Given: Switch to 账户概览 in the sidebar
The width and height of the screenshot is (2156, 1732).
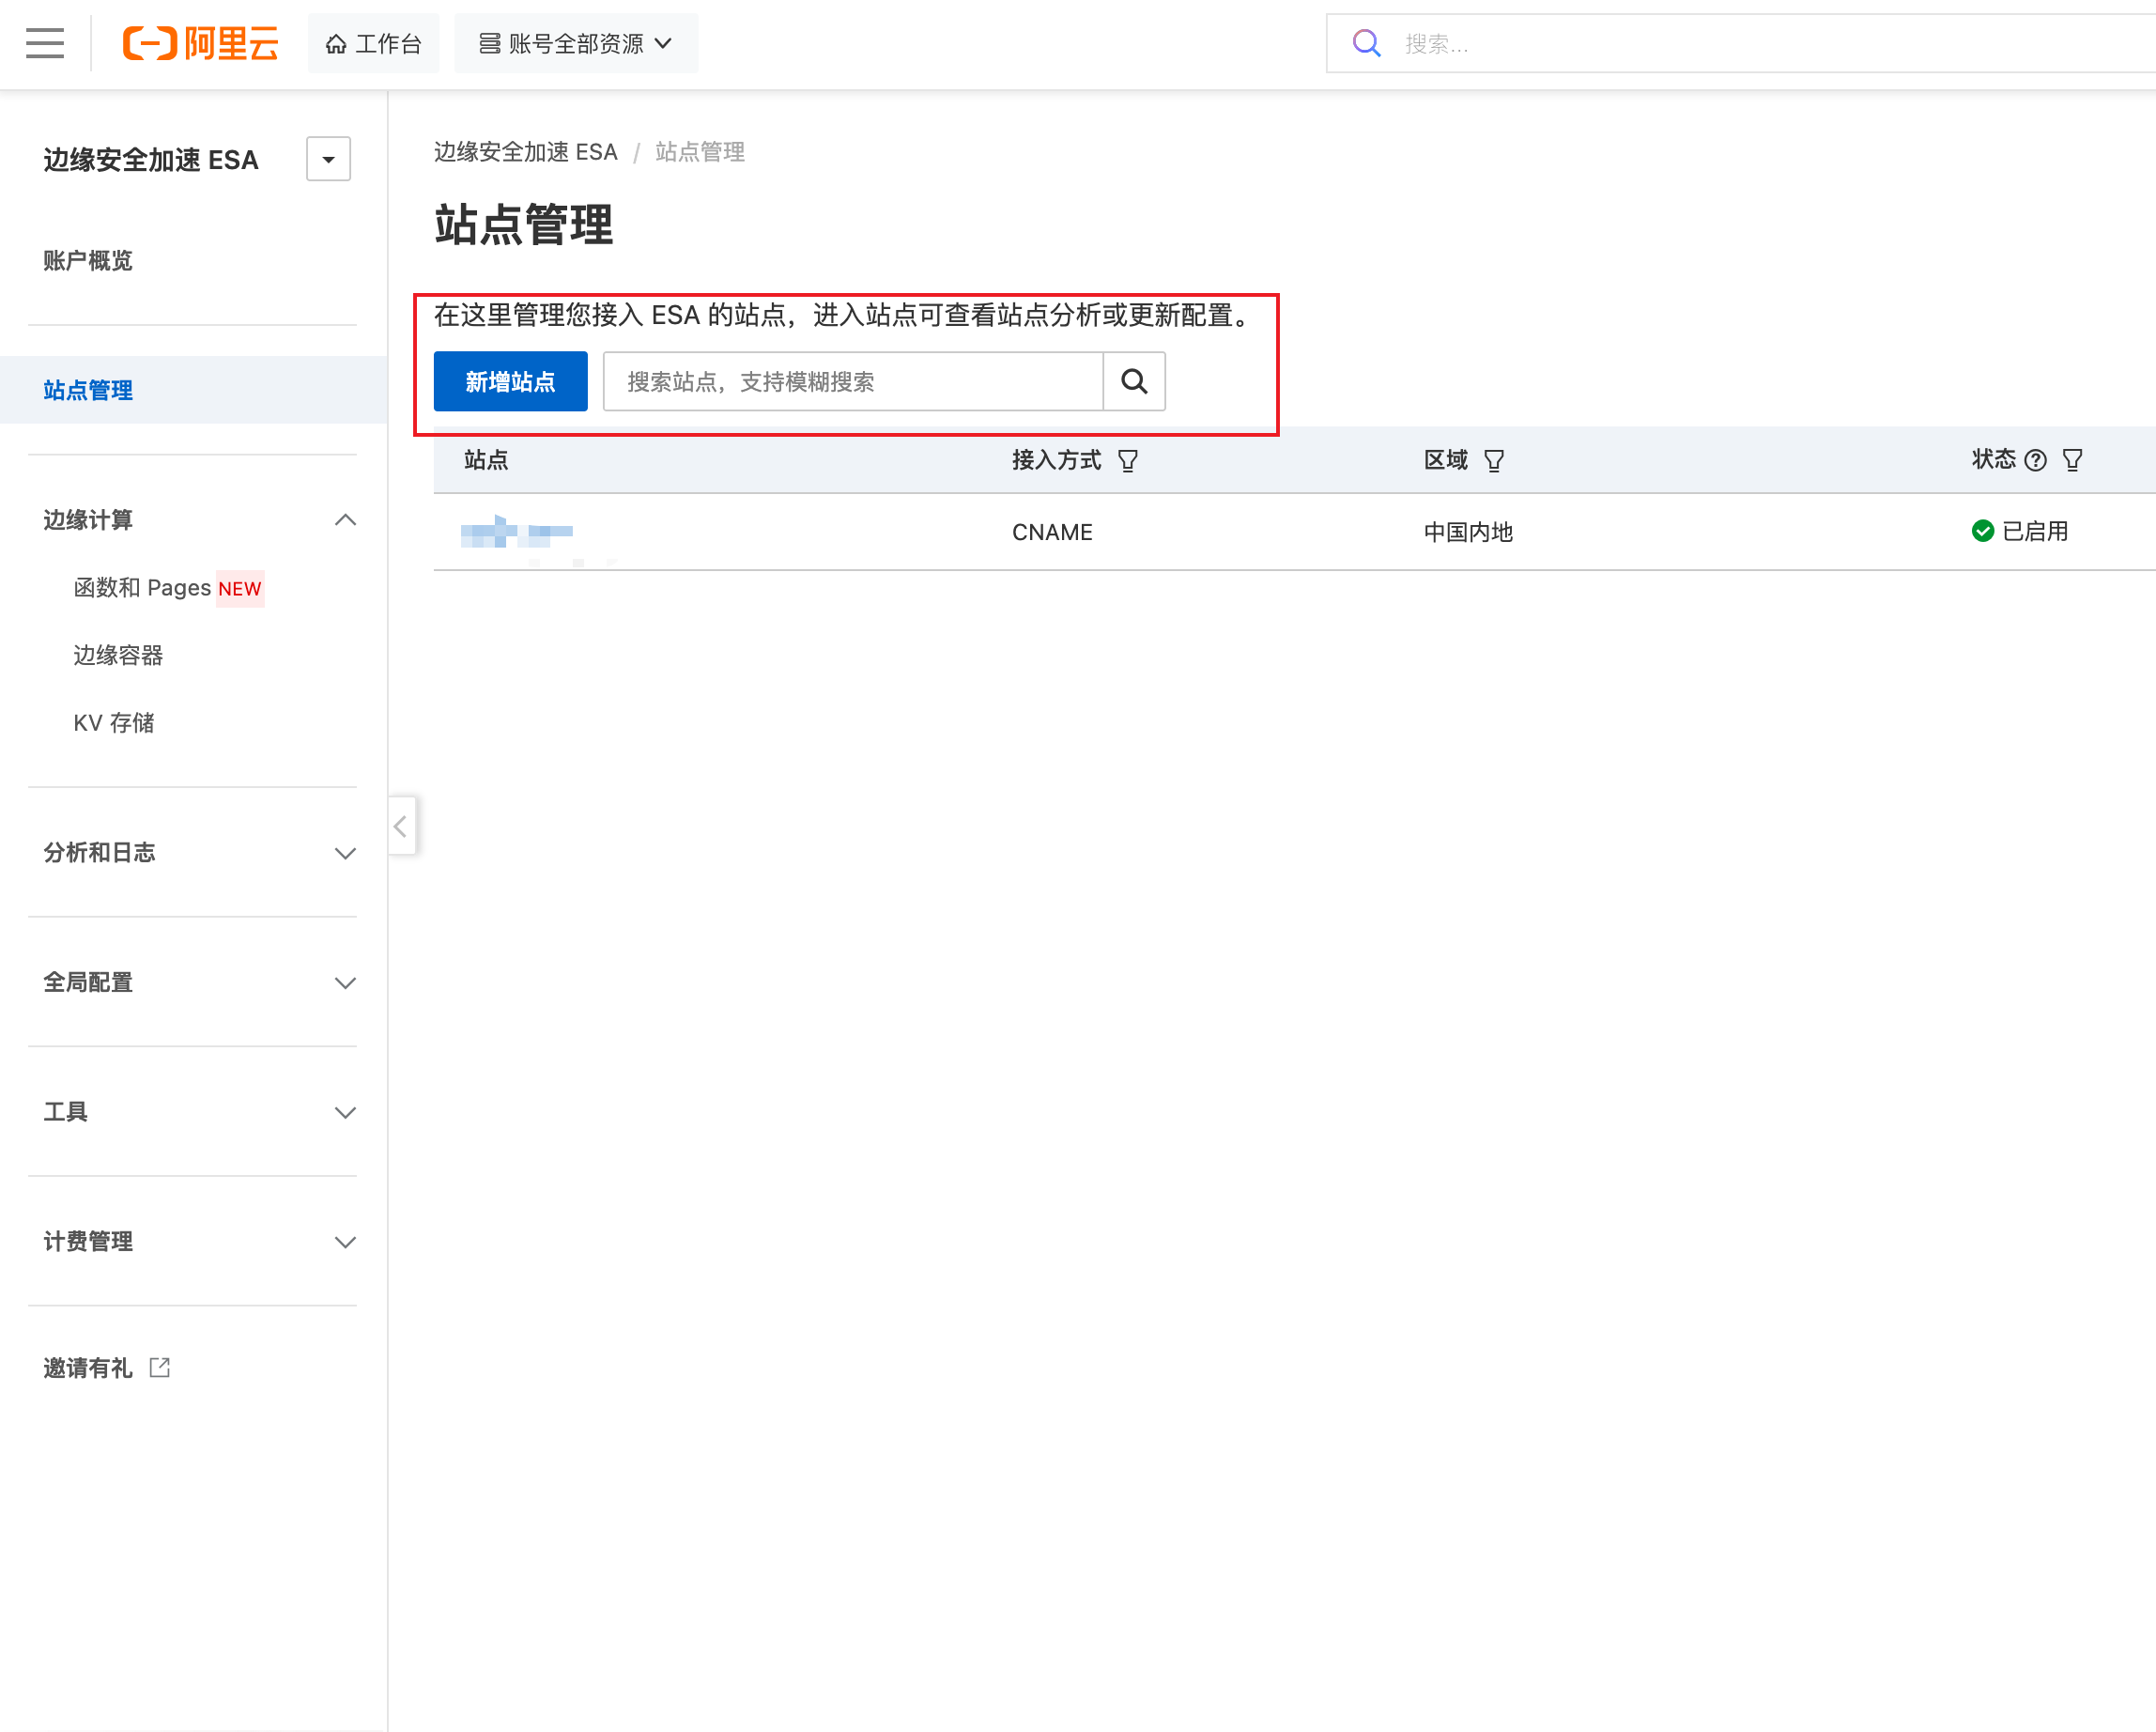Looking at the screenshot, I should point(88,260).
